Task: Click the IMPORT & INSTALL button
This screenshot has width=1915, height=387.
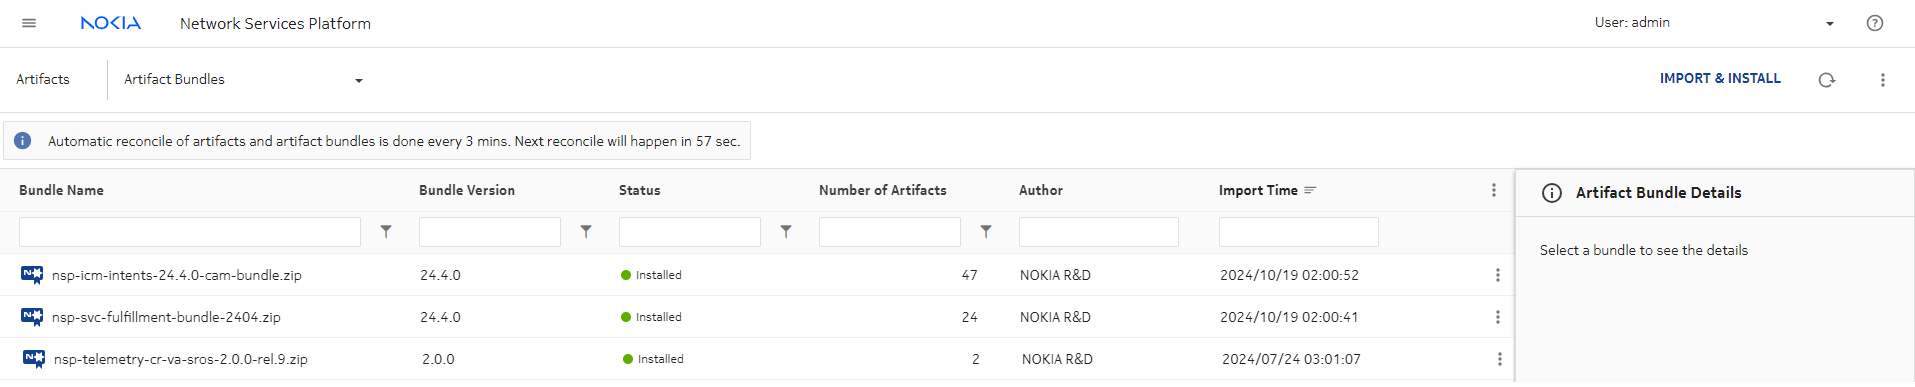Action: click(1720, 78)
